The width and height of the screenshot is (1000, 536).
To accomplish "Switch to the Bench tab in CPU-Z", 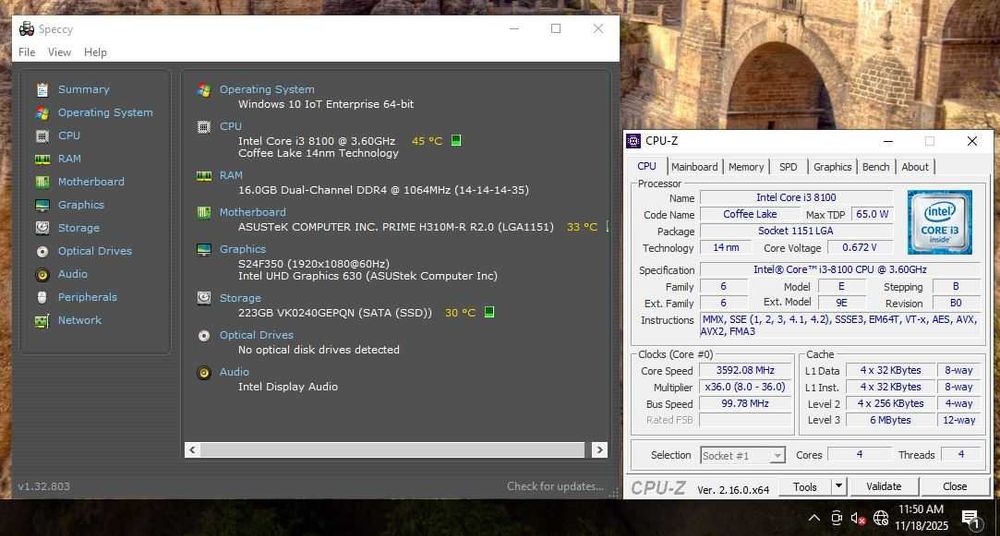I will [x=876, y=167].
